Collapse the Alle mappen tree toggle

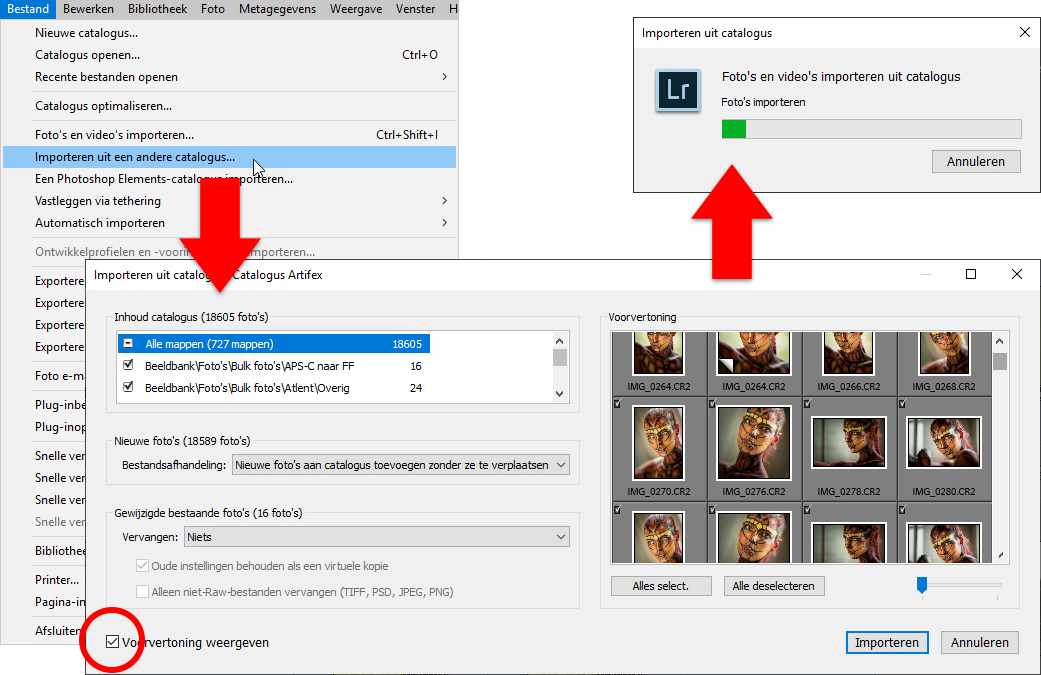pyautogui.click(x=128, y=344)
